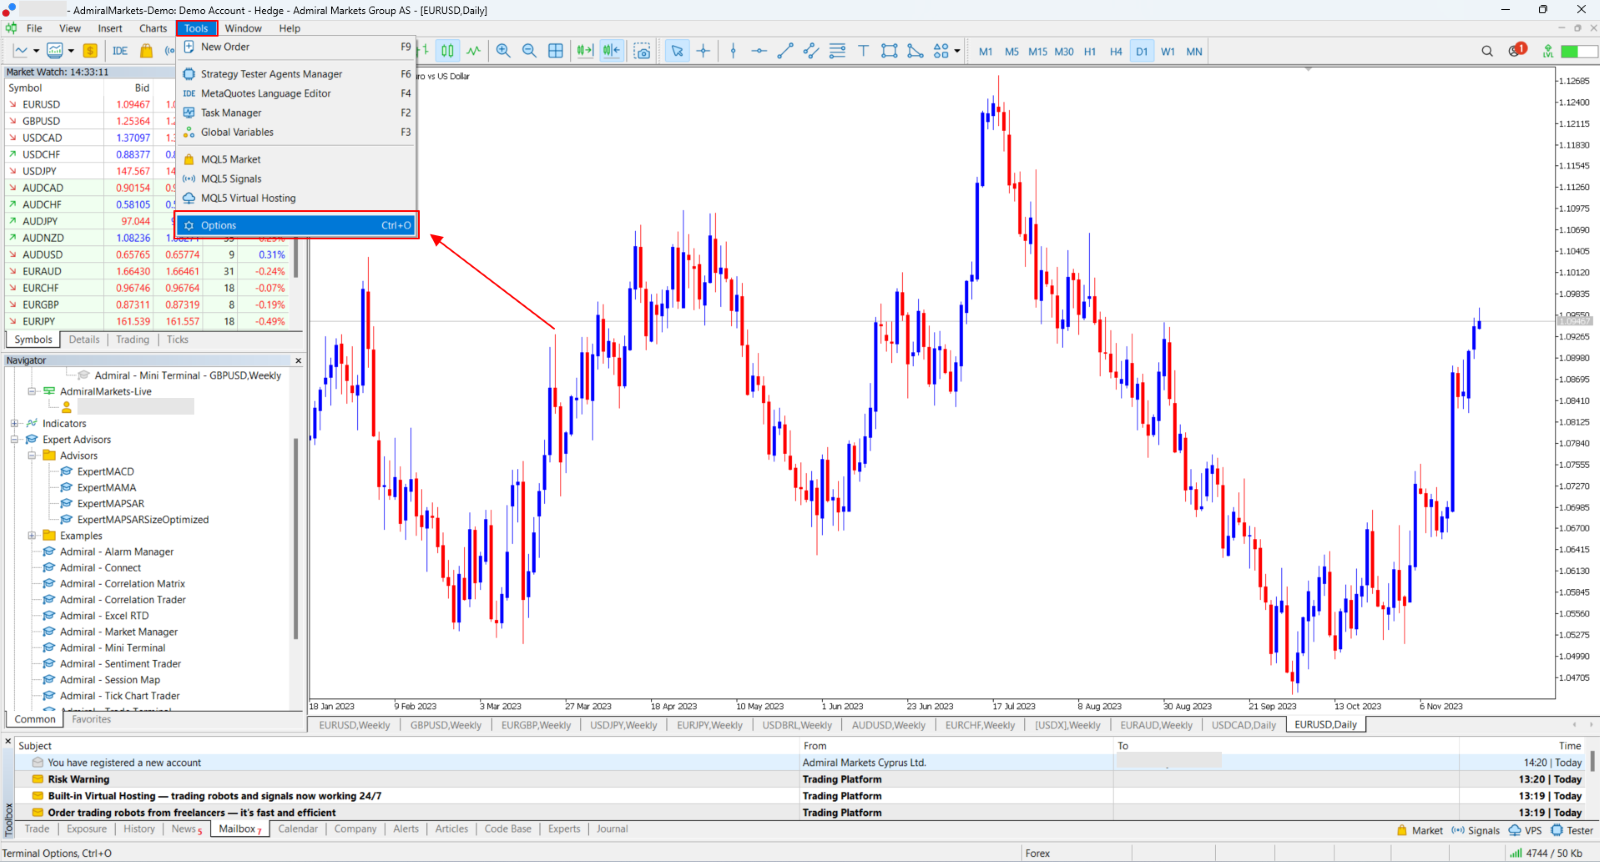Open the Risk Warning mailbox message
The image size is (1600, 862).
78,780
